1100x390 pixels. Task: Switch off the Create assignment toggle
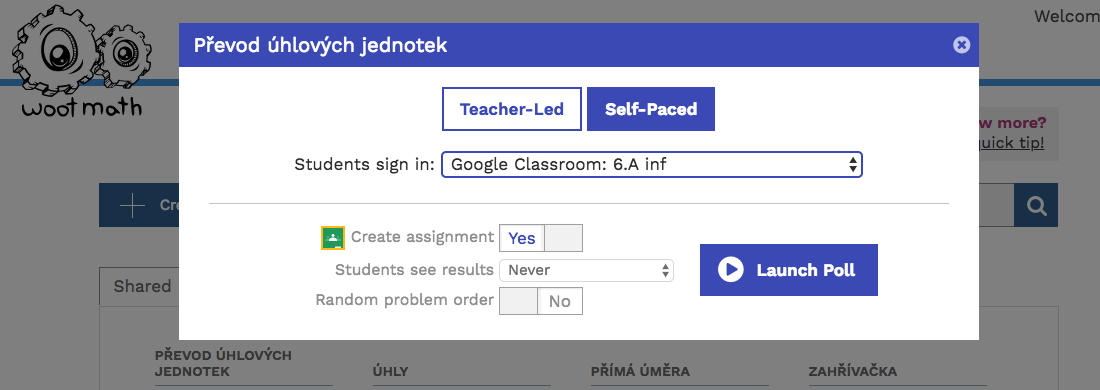tap(563, 238)
